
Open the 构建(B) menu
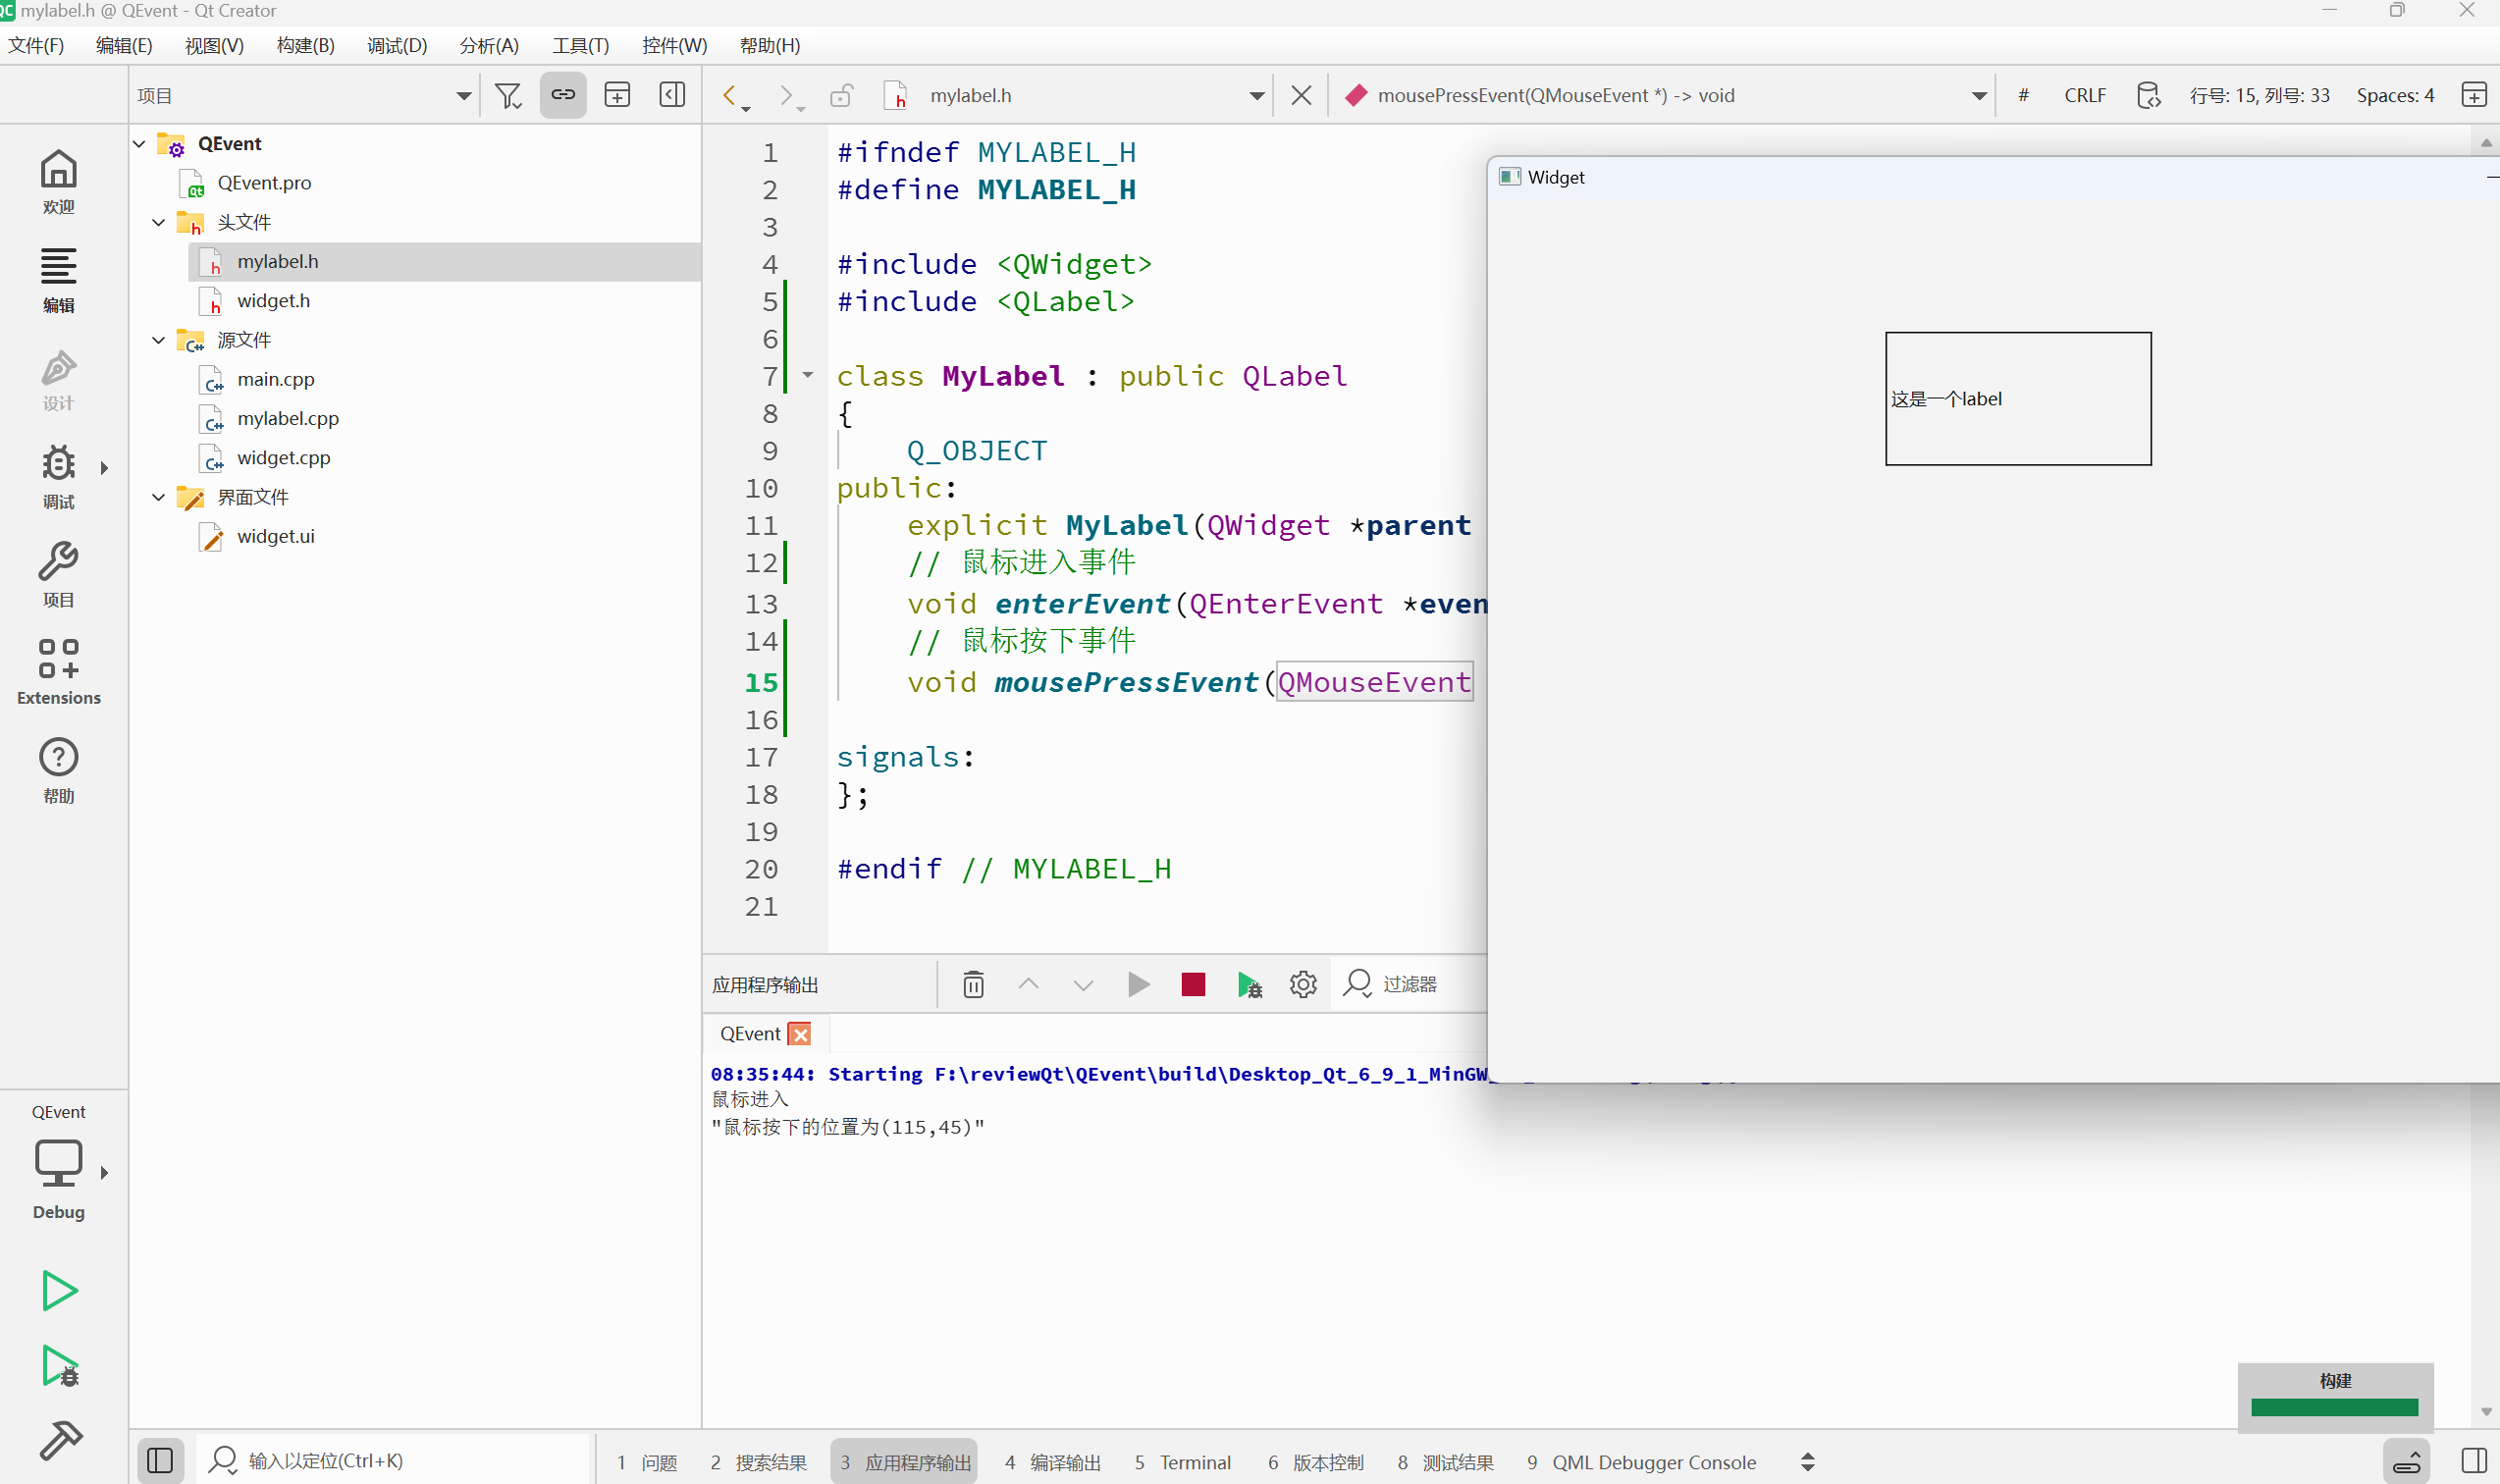tap(305, 45)
